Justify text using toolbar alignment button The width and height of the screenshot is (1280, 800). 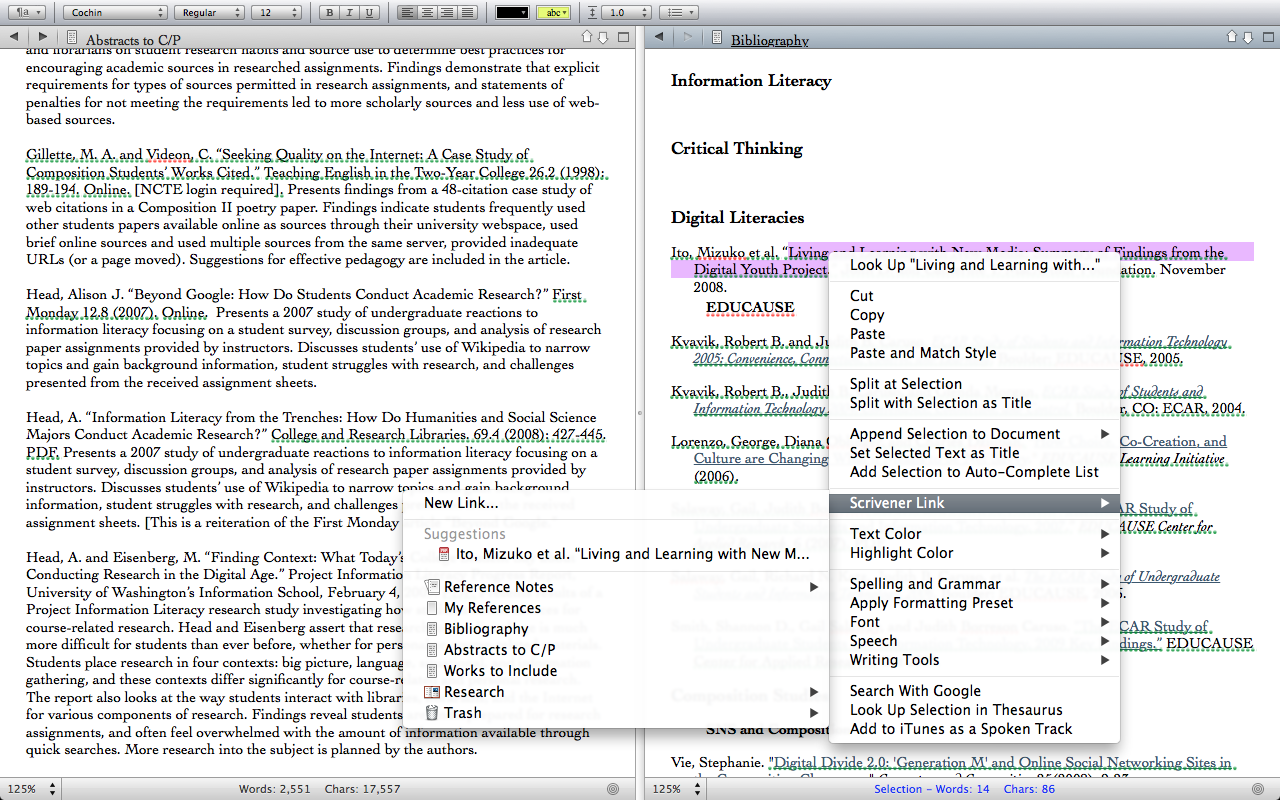468,13
